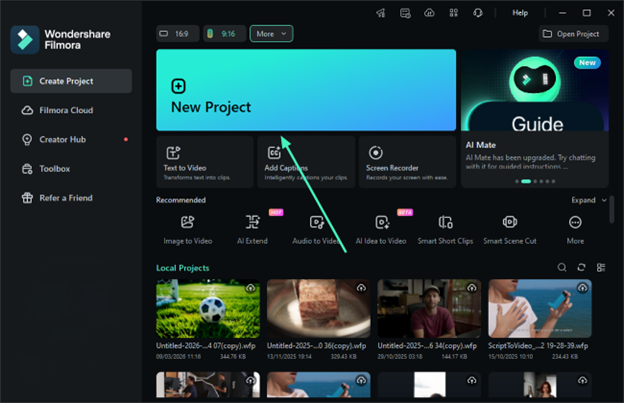Refresh the Local Projects list

[x=581, y=268]
